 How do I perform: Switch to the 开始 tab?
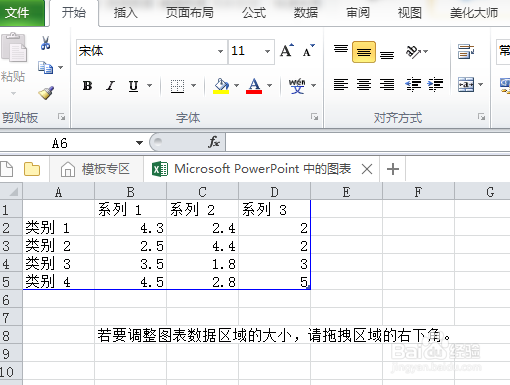coord(74,13)
